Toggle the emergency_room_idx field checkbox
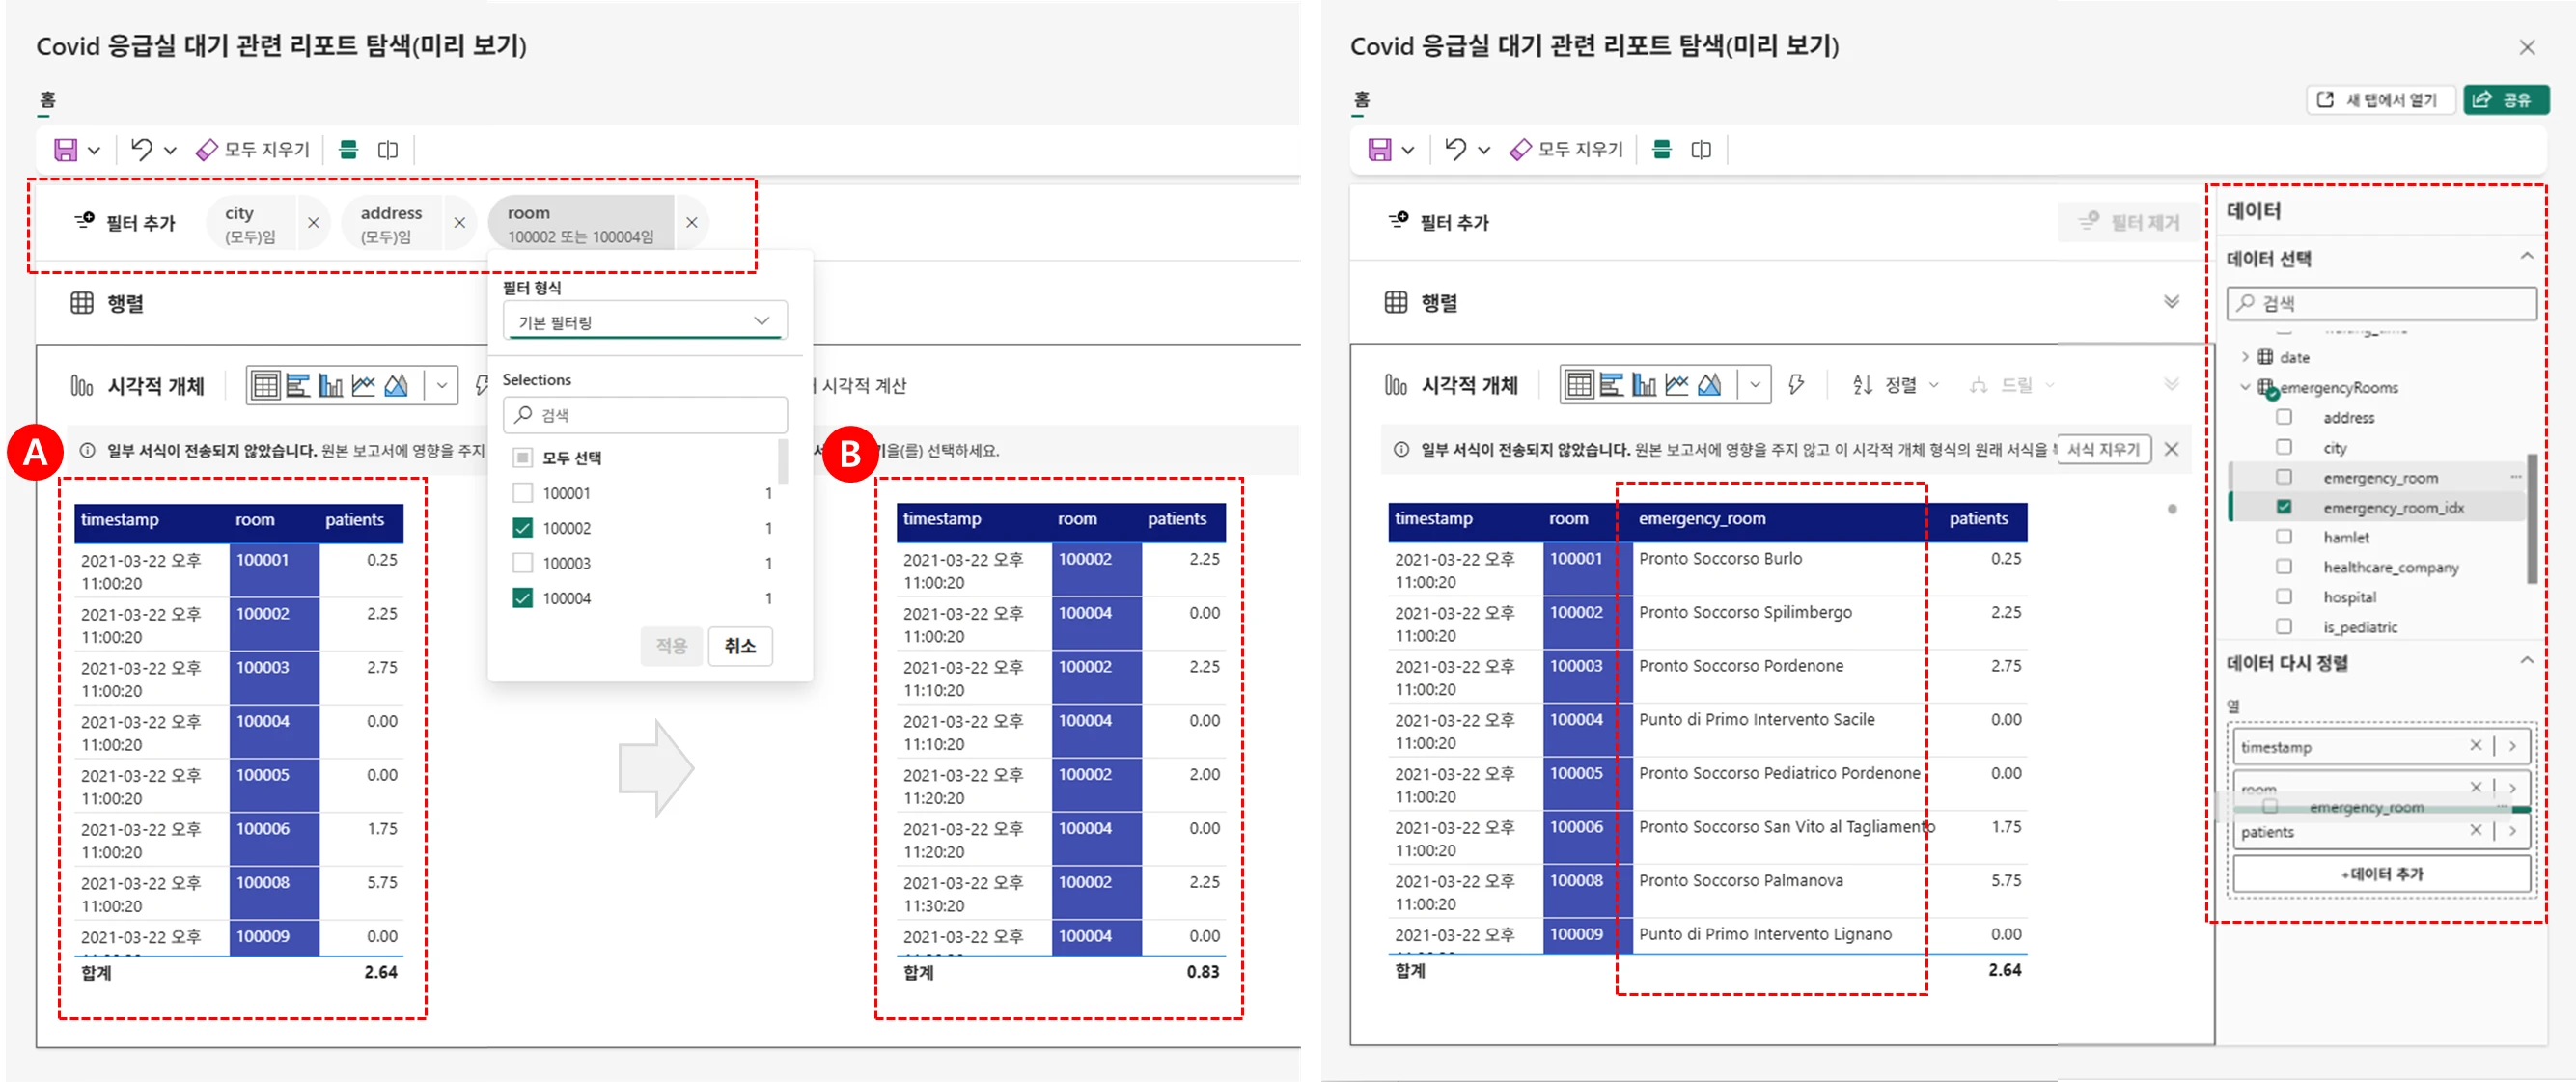 [x=2283, y=507]
